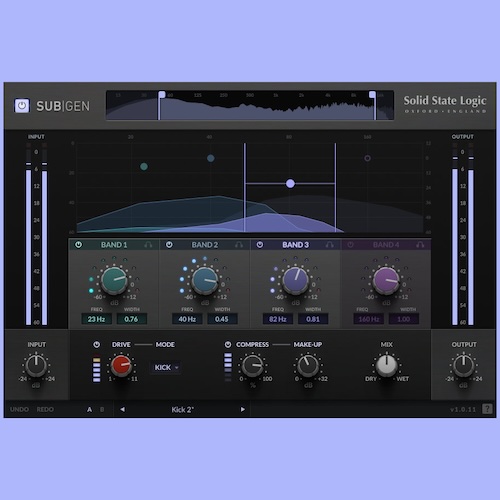
Task: Toggle the Compress section power button
Action: pos(228,344)
